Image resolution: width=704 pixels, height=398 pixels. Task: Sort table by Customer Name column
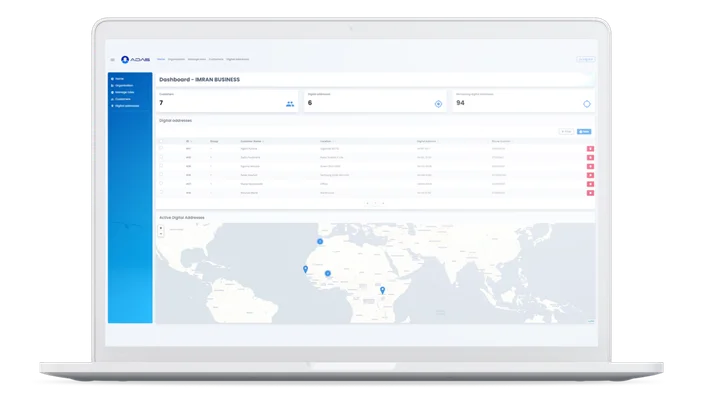pyautogui.click(x=252, y=141)
